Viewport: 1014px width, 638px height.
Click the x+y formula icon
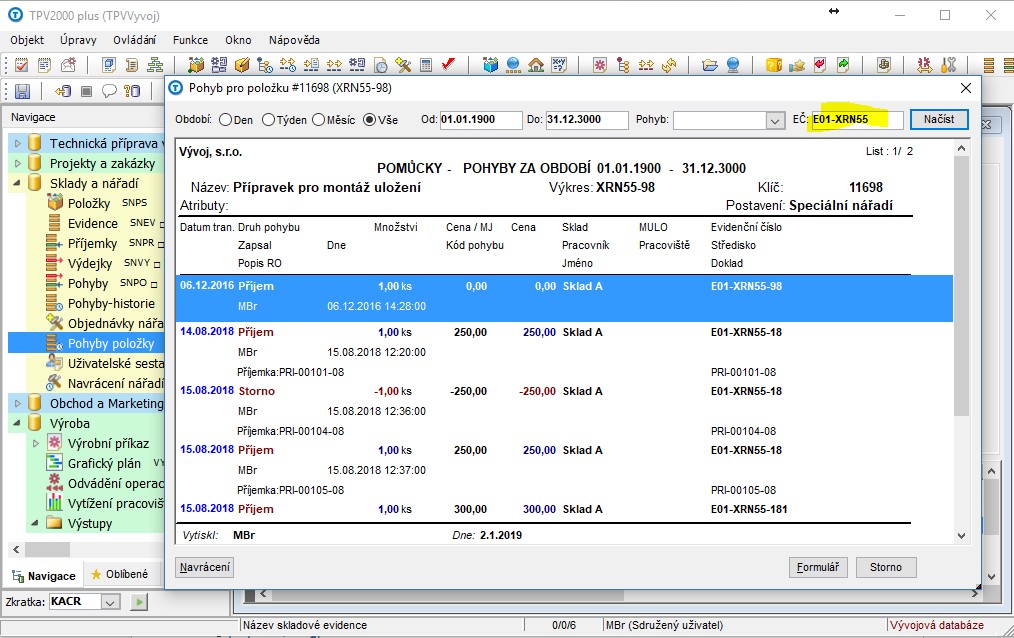click(559, 65)
